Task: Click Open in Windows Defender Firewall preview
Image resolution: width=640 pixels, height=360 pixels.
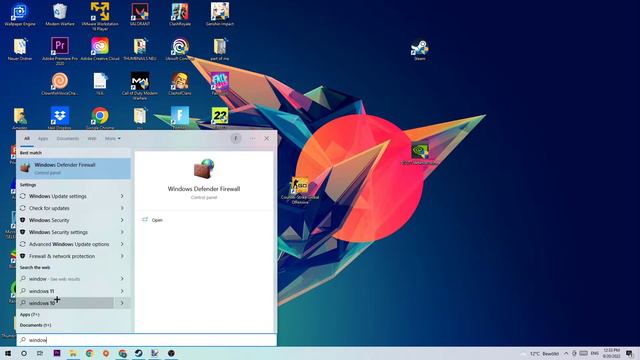Action: tap(157, 220)
